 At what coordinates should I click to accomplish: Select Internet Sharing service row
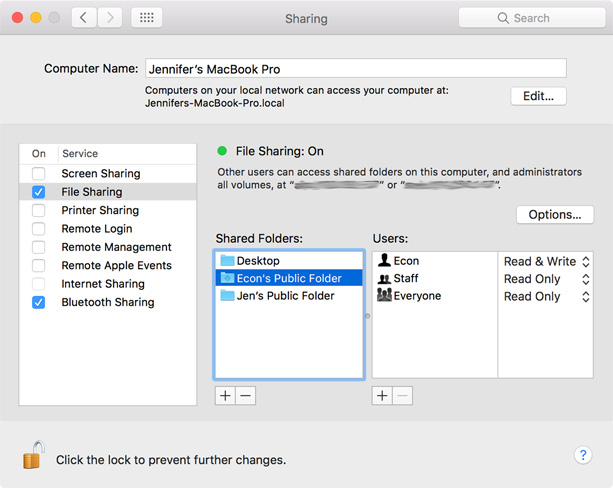click(108, 283)
